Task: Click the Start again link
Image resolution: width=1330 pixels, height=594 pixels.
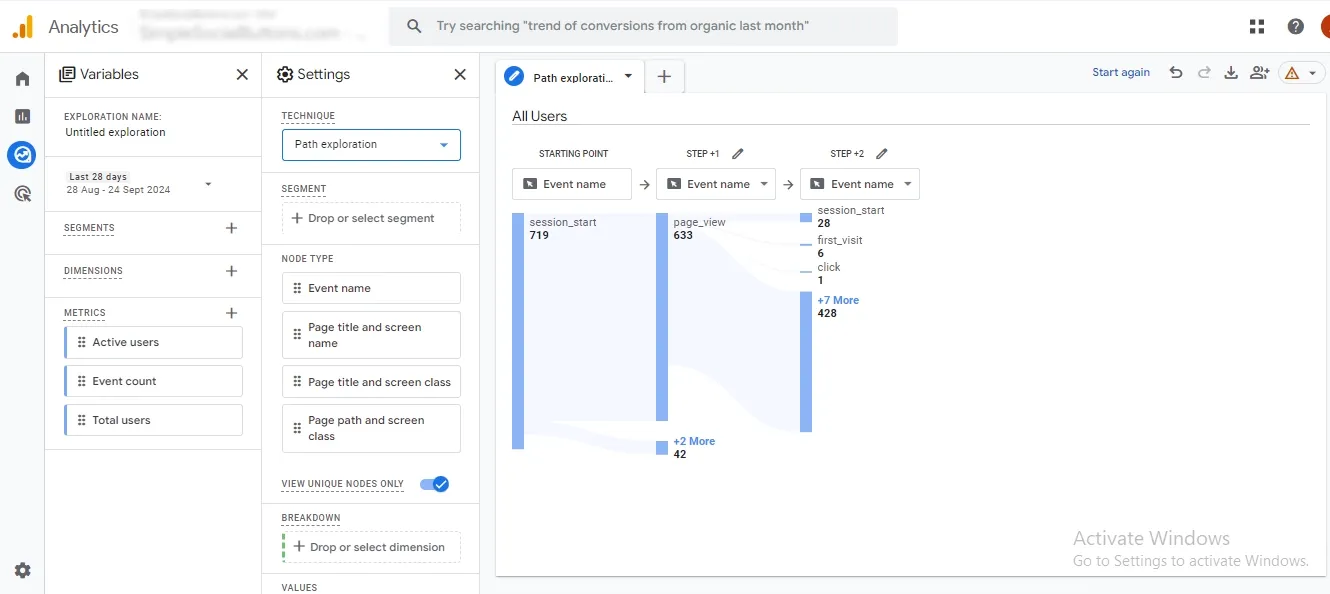Action: click(x=1120, y=73)
